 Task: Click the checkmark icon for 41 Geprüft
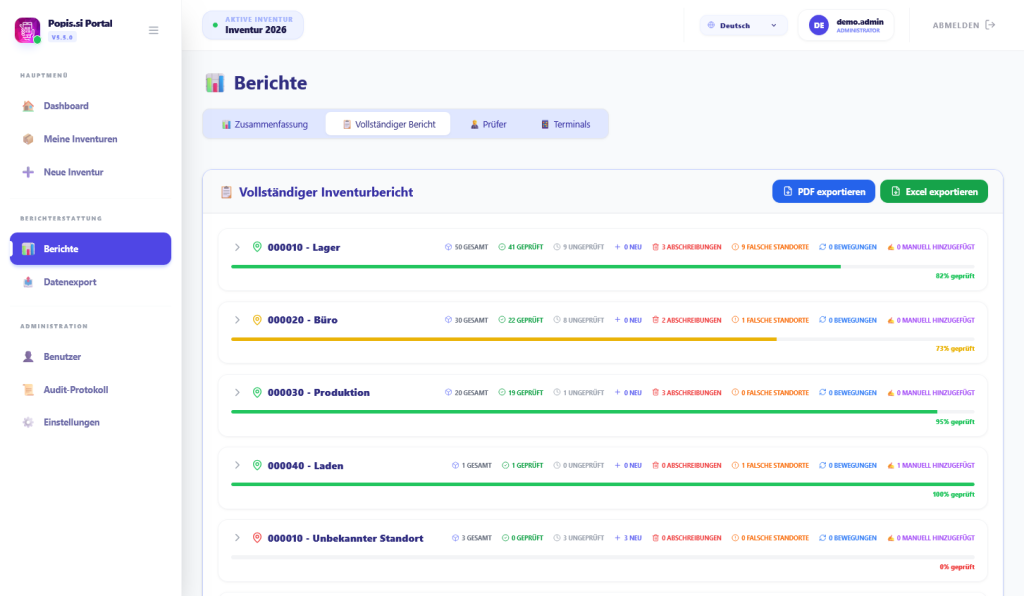click(x=502, y=247)
